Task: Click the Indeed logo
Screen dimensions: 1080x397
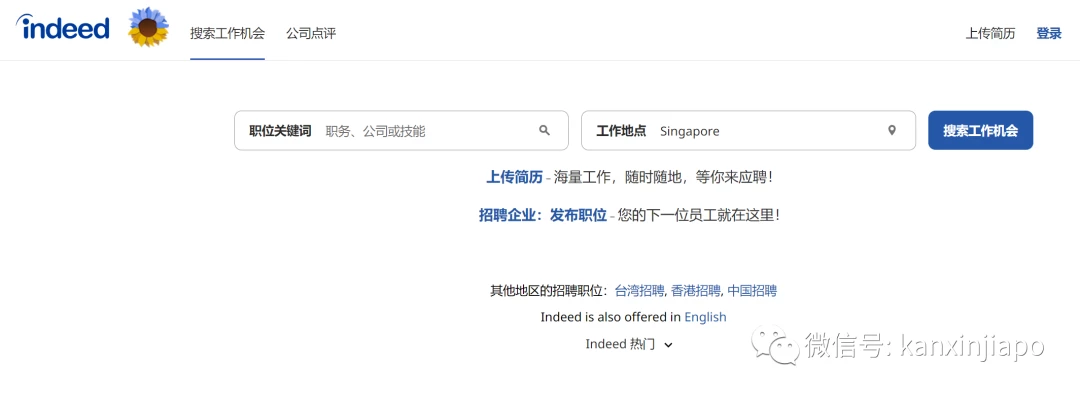Action: pos(63,28)
